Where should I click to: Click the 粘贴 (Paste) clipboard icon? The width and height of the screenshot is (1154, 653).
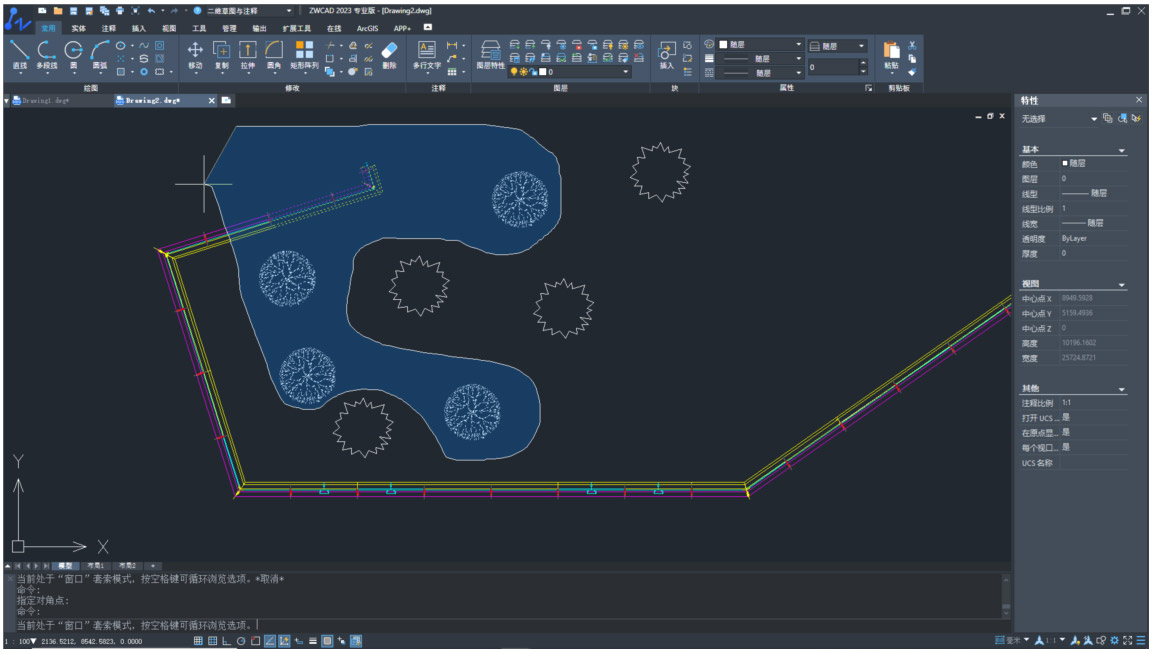tap(891, 52)
